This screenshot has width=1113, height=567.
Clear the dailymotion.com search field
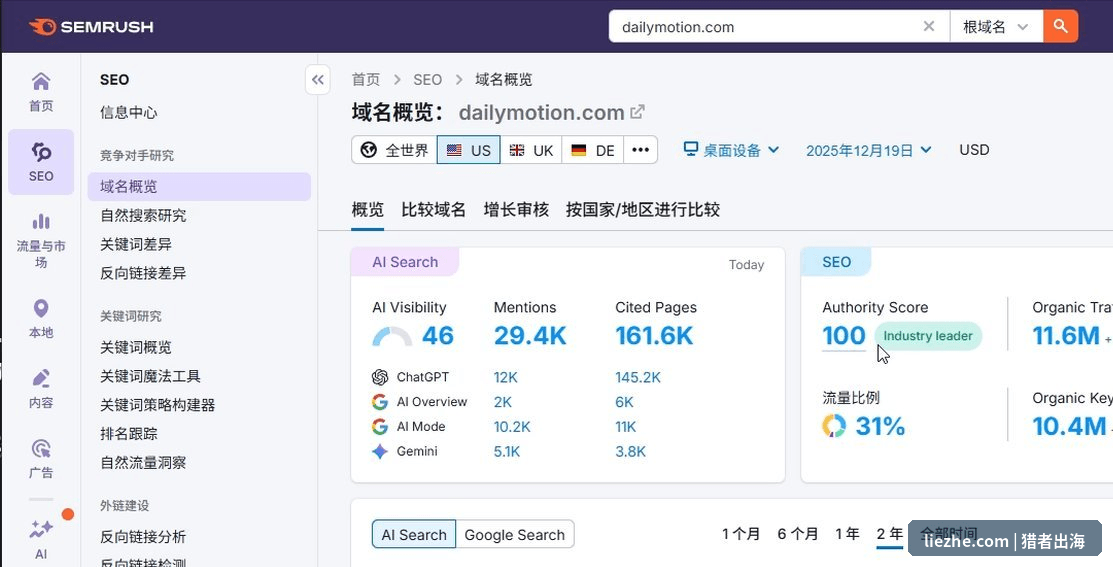coord(928,26)
